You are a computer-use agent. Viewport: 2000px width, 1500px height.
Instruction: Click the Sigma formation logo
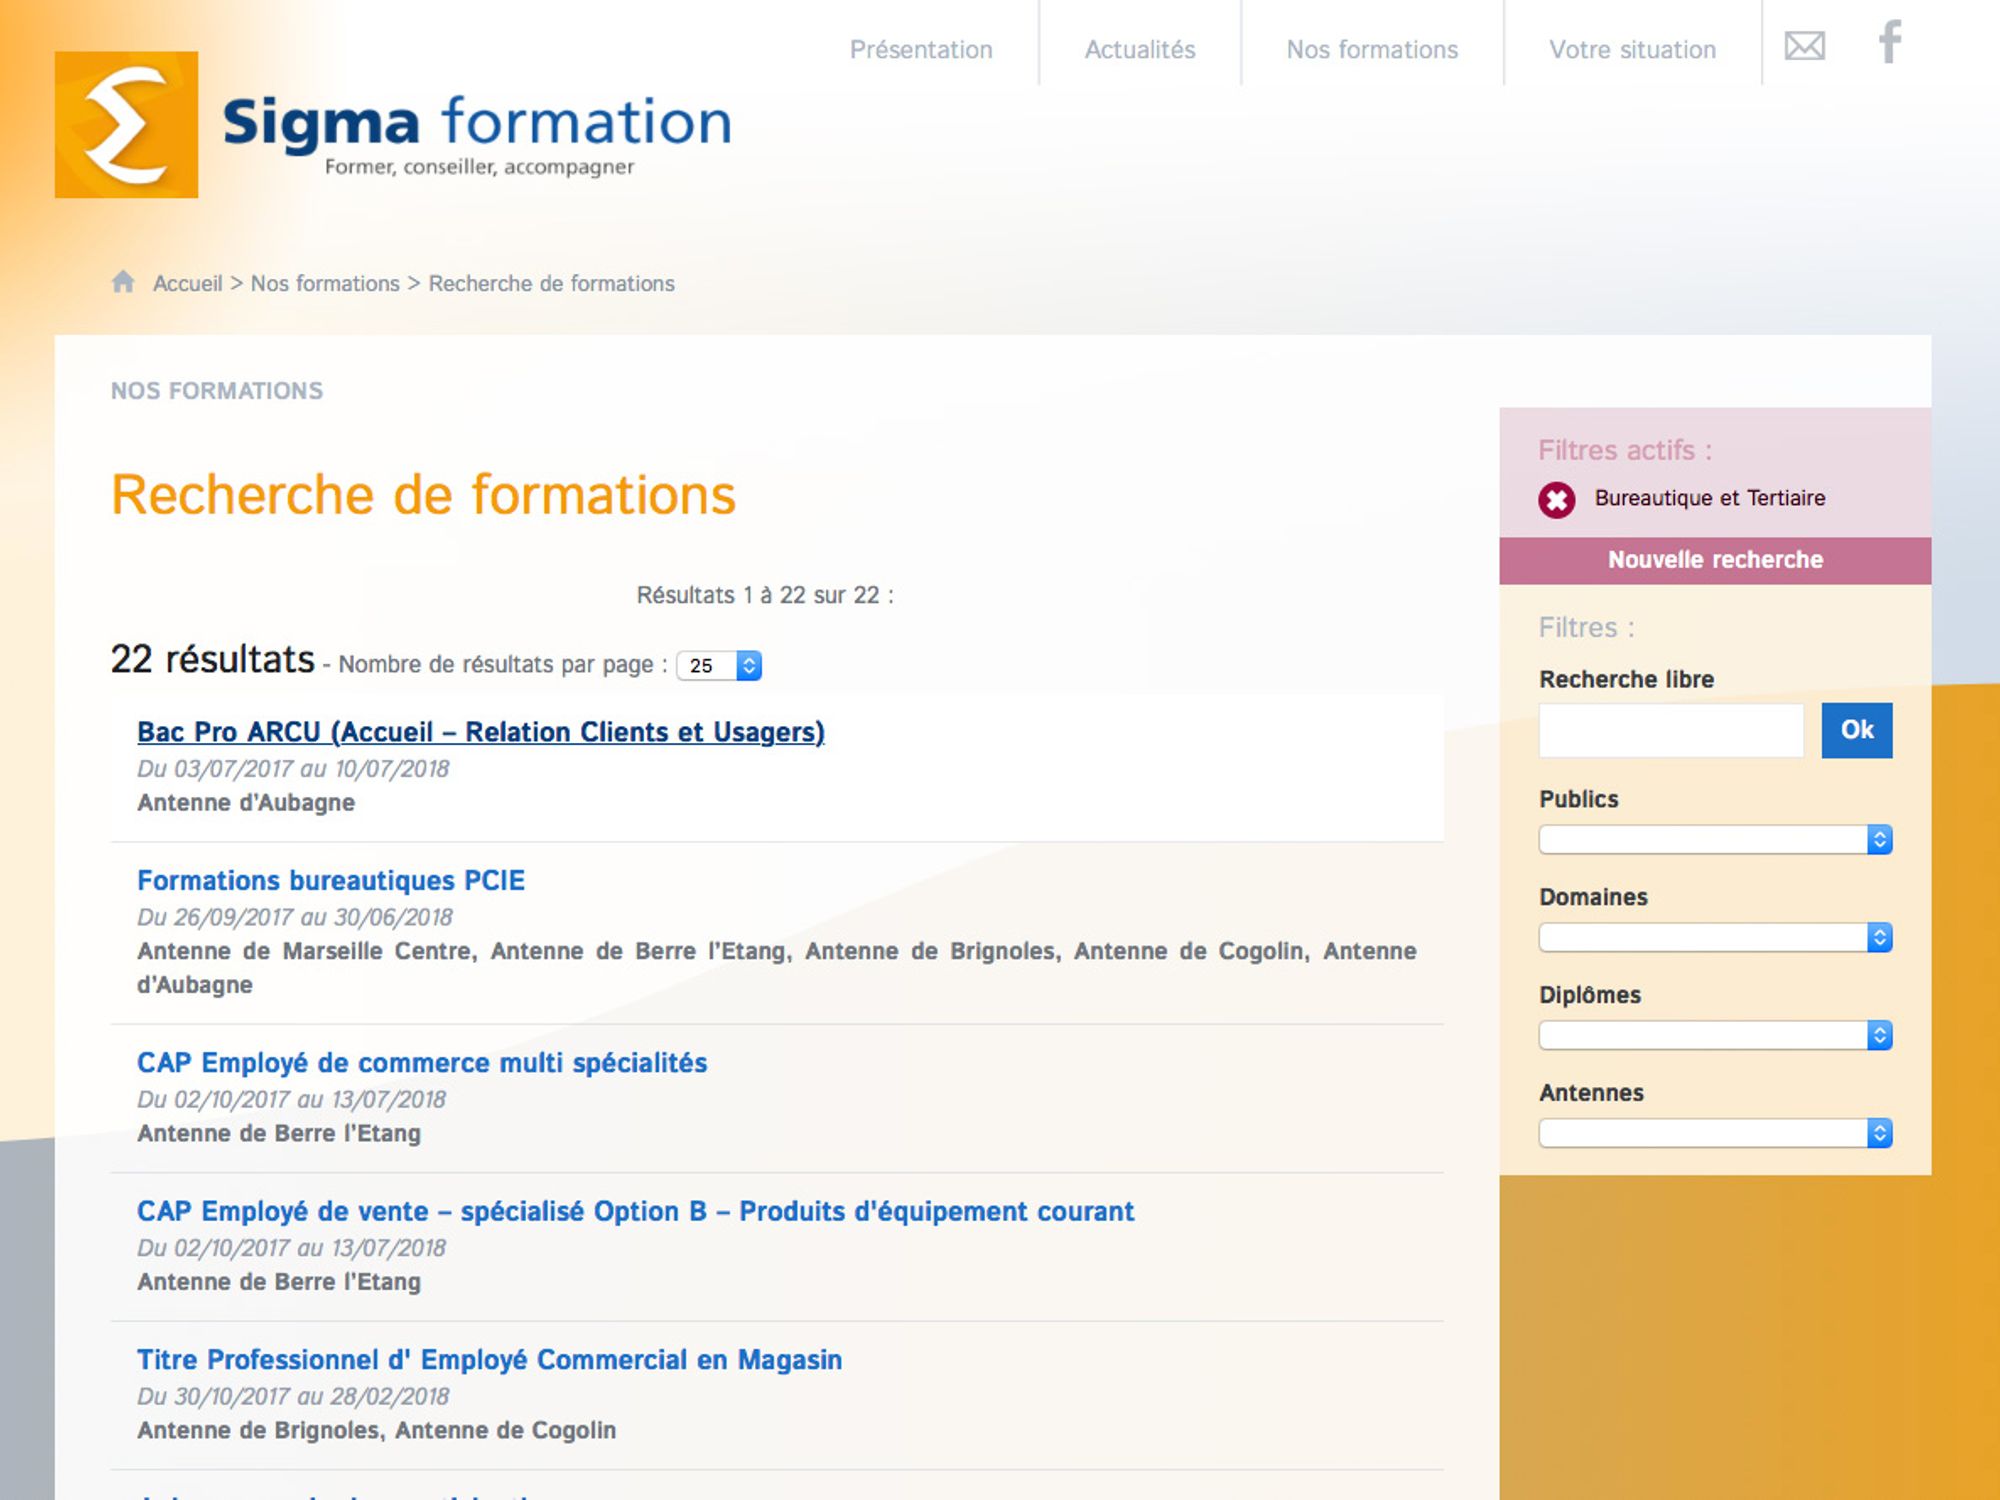[392, 126]
